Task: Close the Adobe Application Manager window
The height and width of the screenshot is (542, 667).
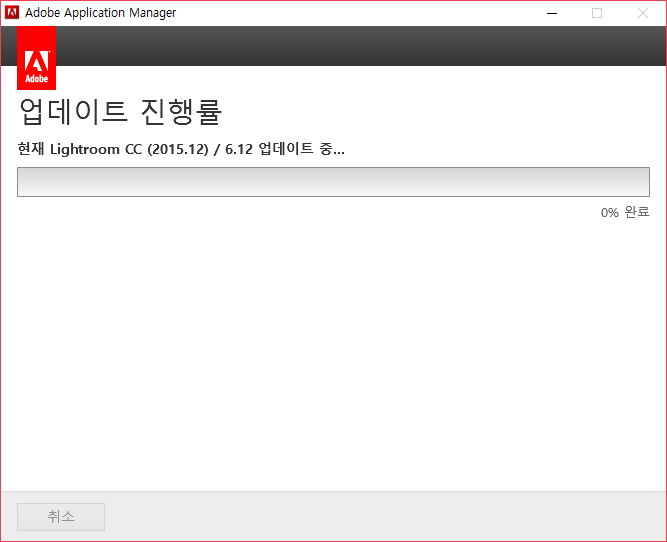Action: pyautogui.click(x=643, y=13)
